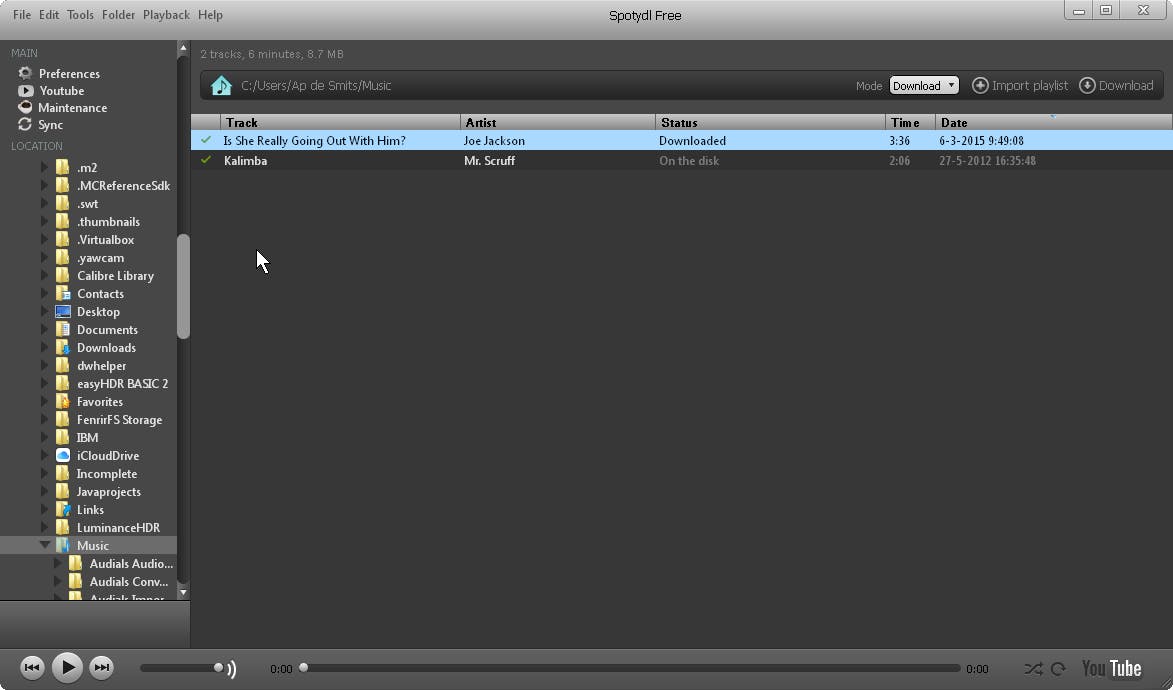Click the Contacts folder icon
The height and width of the screenshot is (690, 1173).
click(63, 293)
